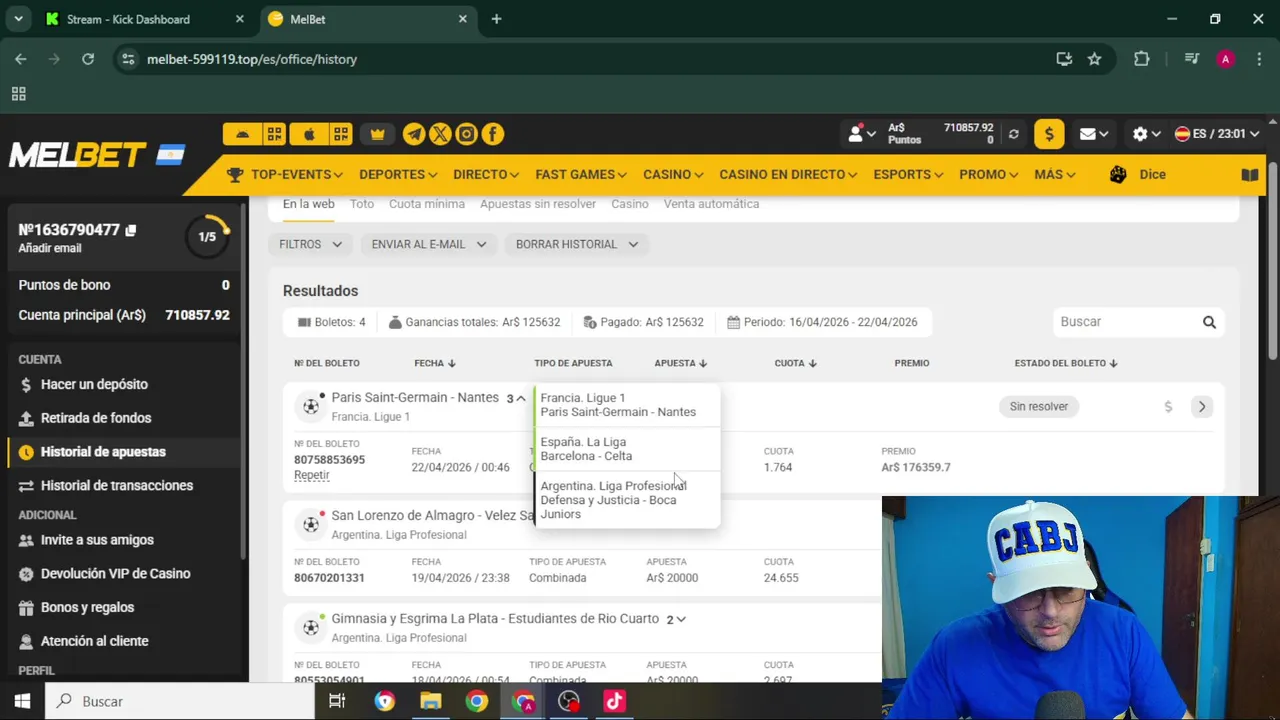The width and height of the screenshot is (1280, 720).
Task: Open Hacer un depósito in sidebar
Action: (x=94, y=384)
